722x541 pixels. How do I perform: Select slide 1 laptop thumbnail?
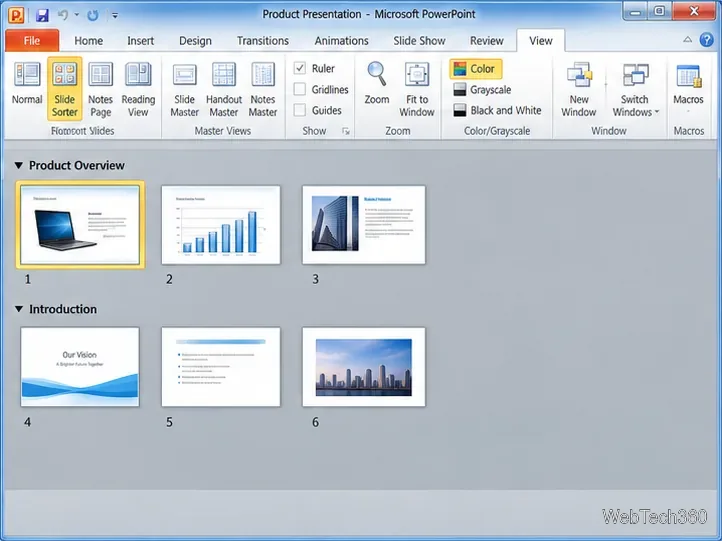80,225
